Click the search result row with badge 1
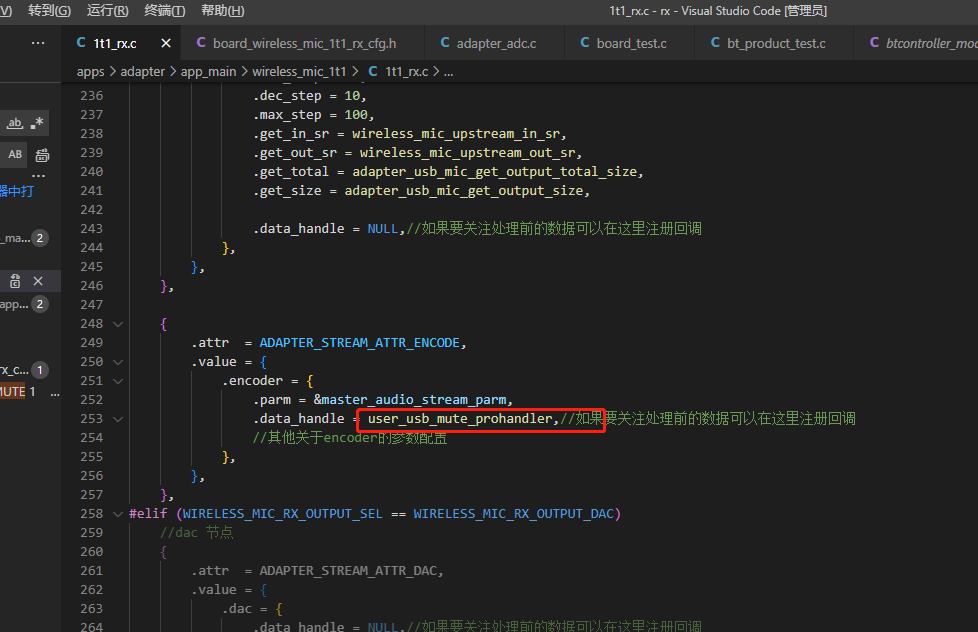The height and width of the screenshot is (632, 978). (31, 370)
